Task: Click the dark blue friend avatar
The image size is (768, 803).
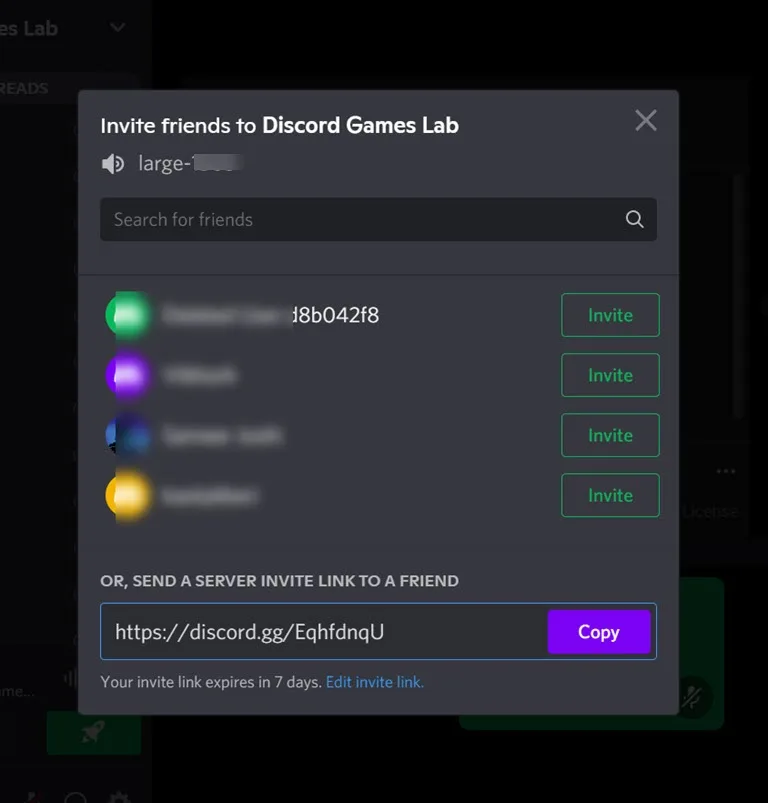Action: (128, 435)
